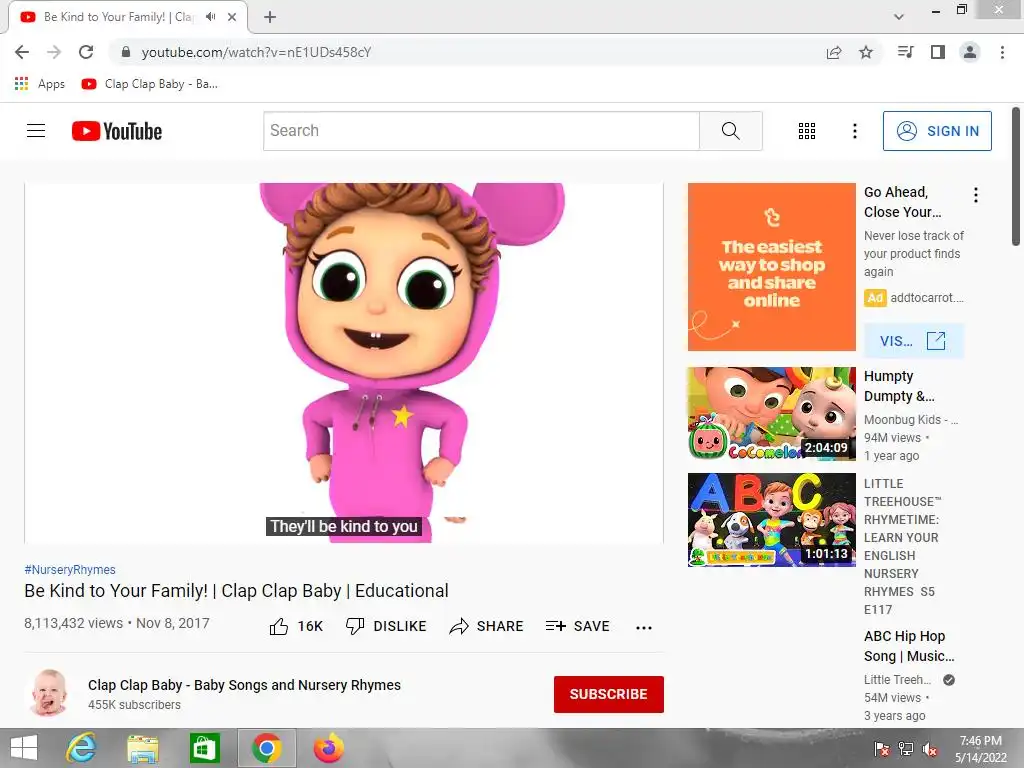Open YouTube settings three-dot menu

coord(855,131)
